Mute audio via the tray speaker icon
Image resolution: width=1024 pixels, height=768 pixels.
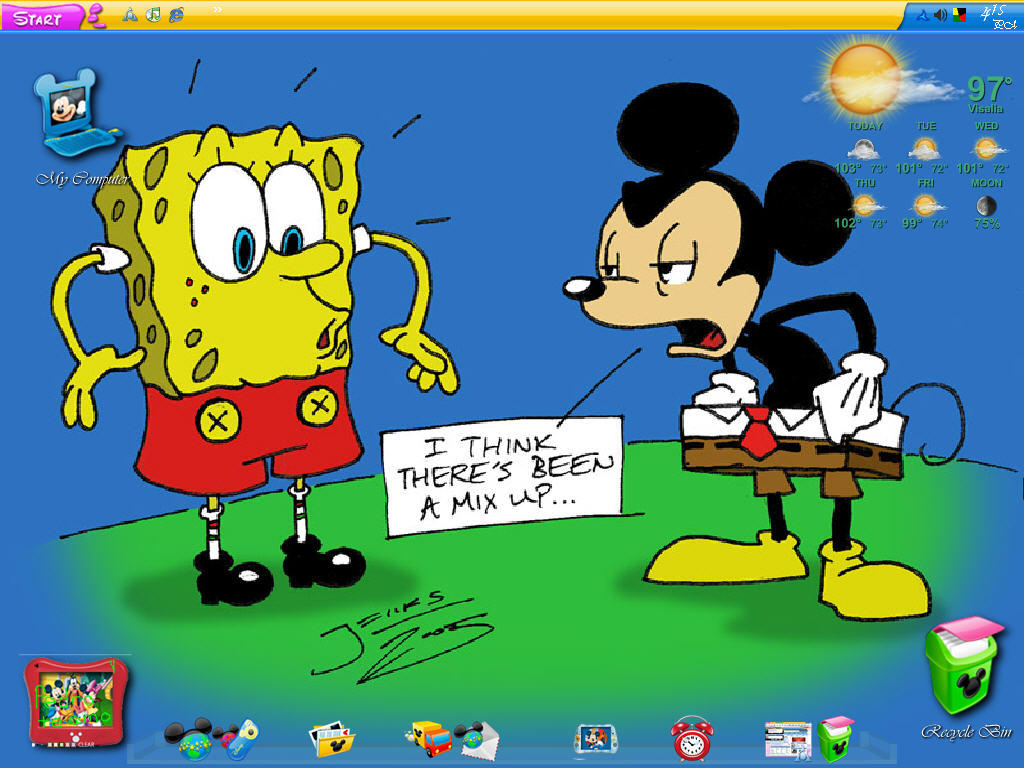(x=938, y=14)
